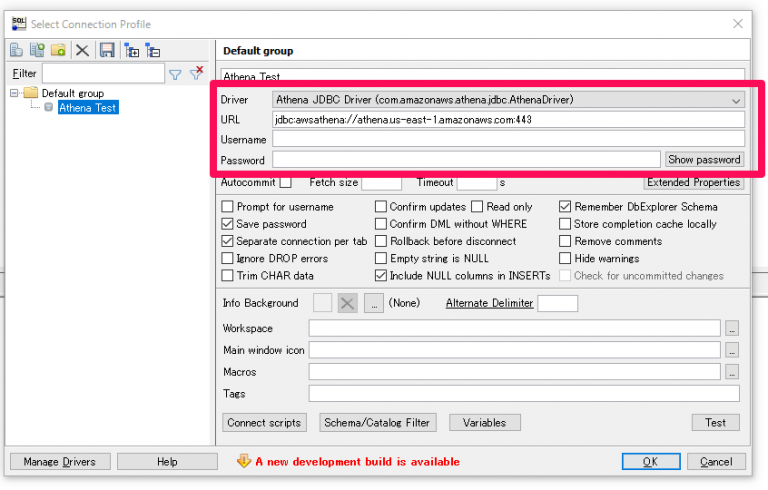Select the Athena Test database icon

point(48,107)
